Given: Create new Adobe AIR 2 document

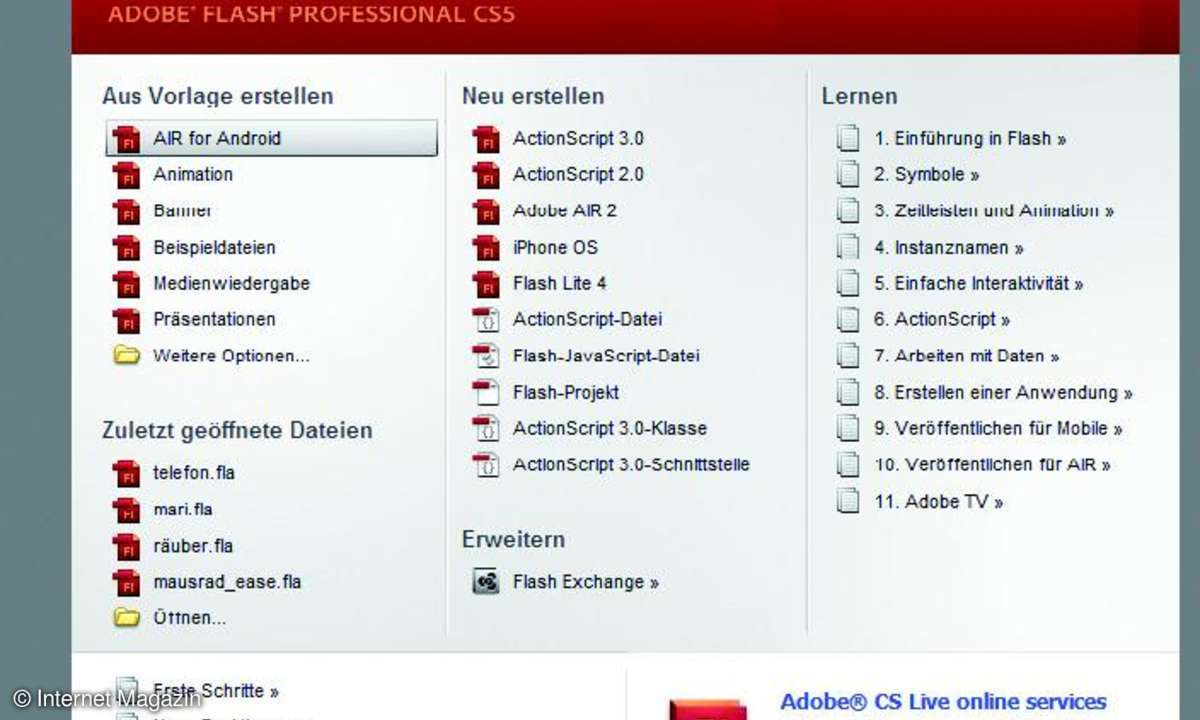Looking at the screenshot, I should [564, 211].
